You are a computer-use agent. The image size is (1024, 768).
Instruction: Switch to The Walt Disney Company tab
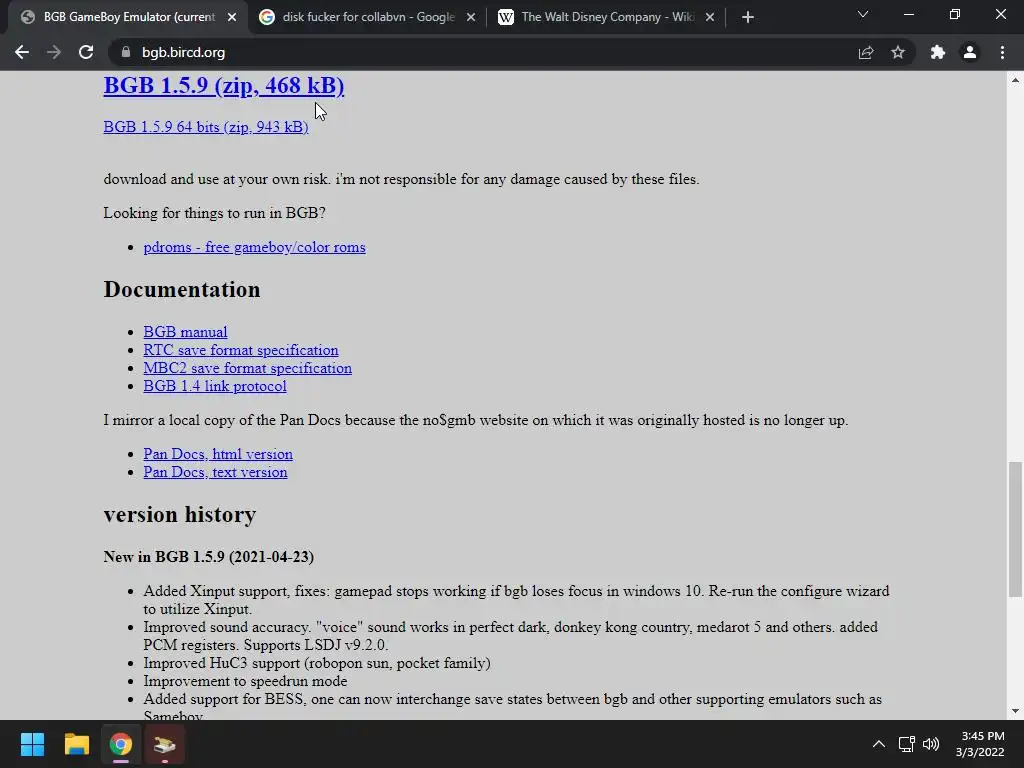tap(607, 17)
